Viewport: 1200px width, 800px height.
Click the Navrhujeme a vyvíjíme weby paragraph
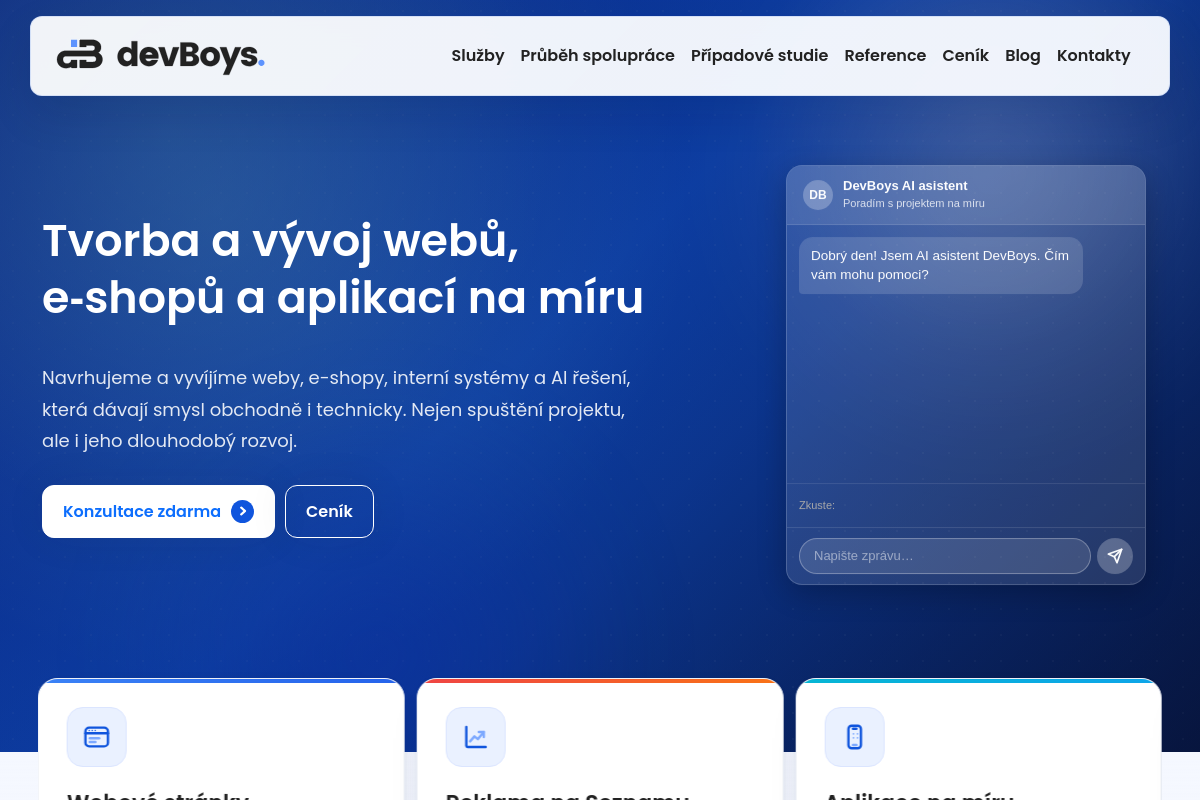pyautogui.click(x=337, y=409)
